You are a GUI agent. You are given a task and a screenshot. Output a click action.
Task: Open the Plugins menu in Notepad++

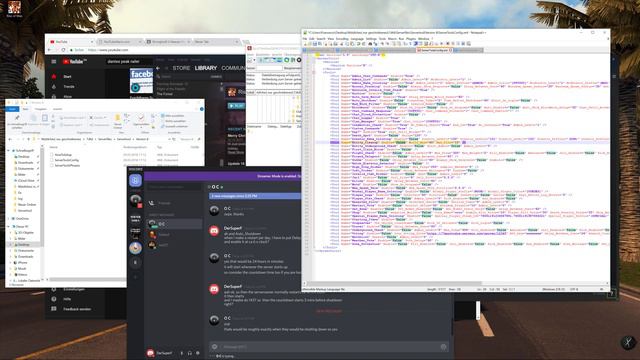(411, 39)
